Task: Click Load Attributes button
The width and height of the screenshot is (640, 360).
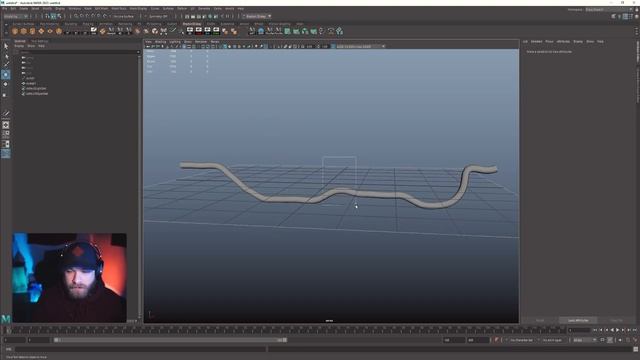Action: click(x=578, y=320)
